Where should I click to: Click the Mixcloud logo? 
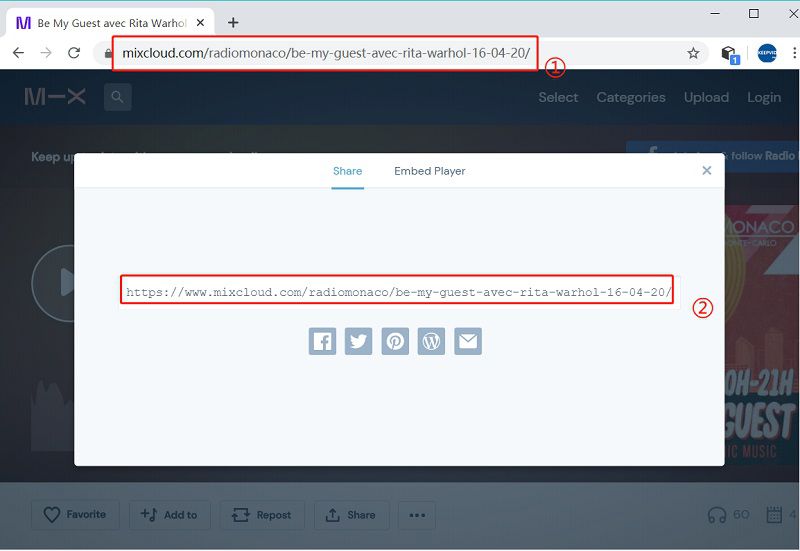click(55, 96)
